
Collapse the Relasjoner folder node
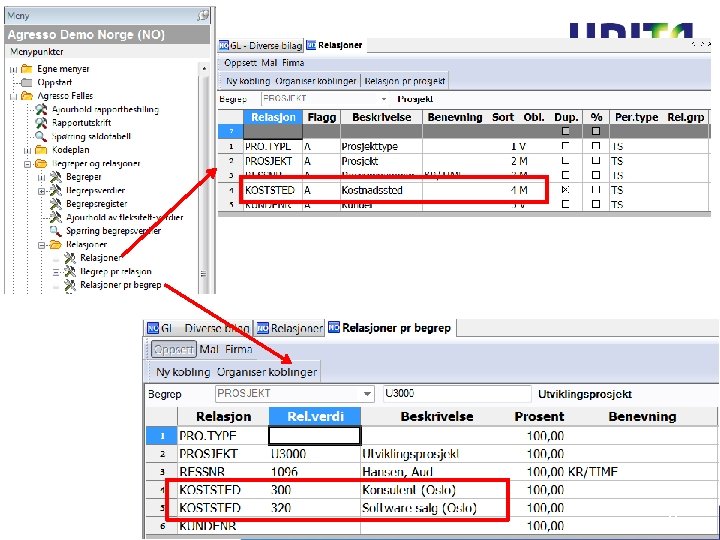coord(42,245)
